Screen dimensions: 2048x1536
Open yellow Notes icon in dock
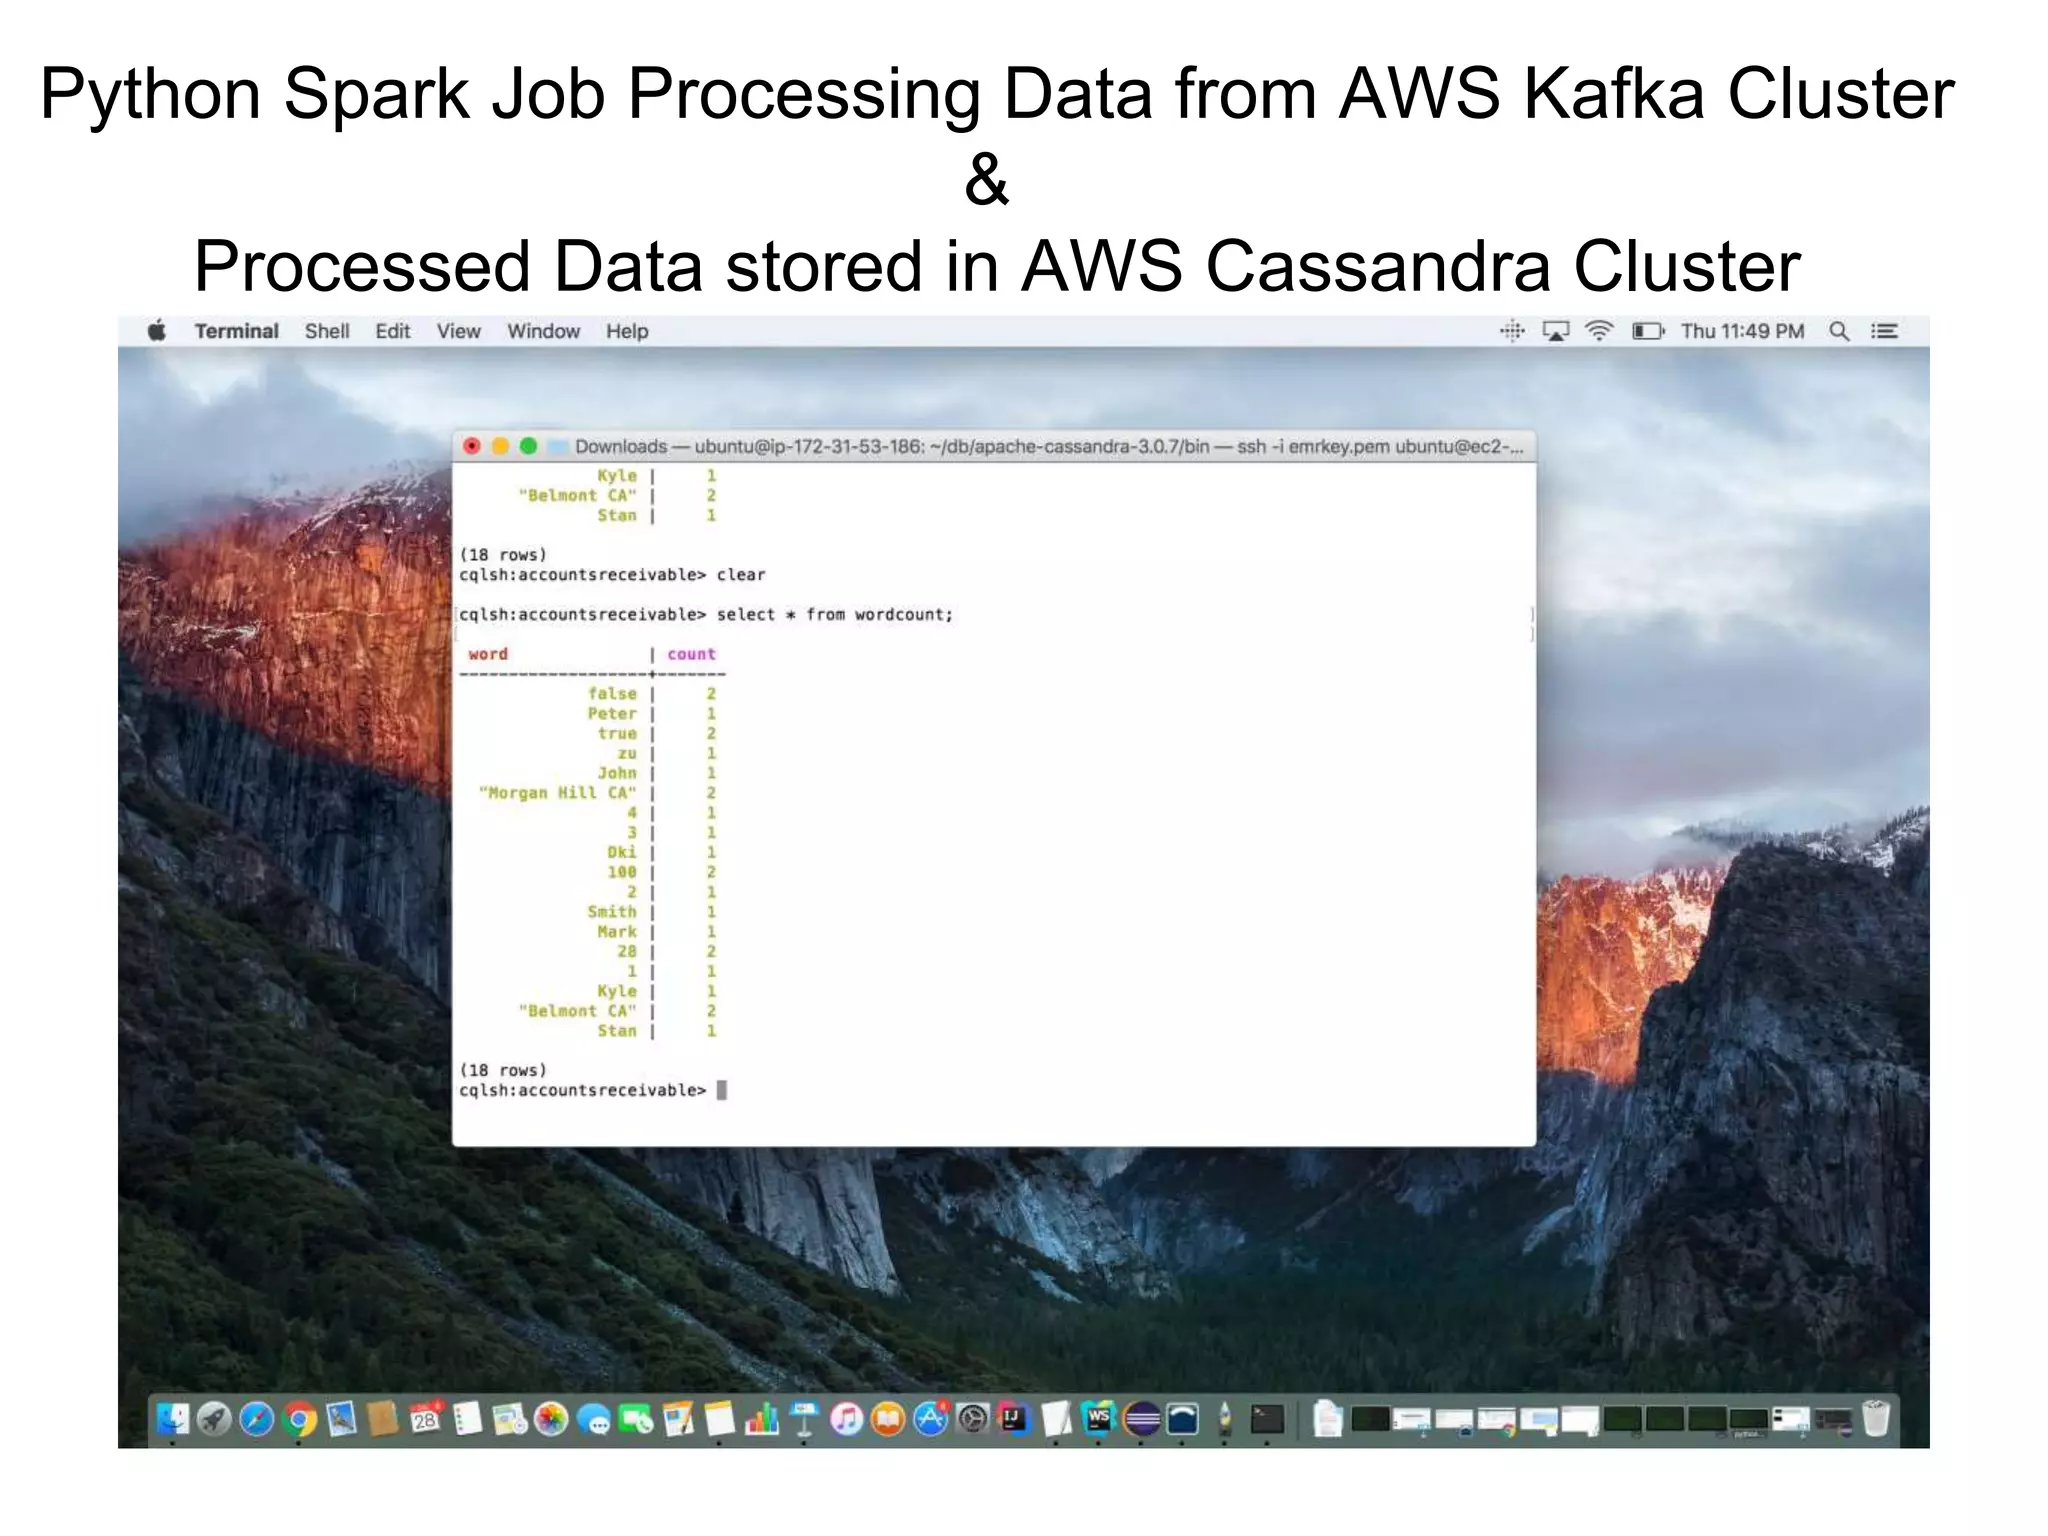click(720, 1419)
